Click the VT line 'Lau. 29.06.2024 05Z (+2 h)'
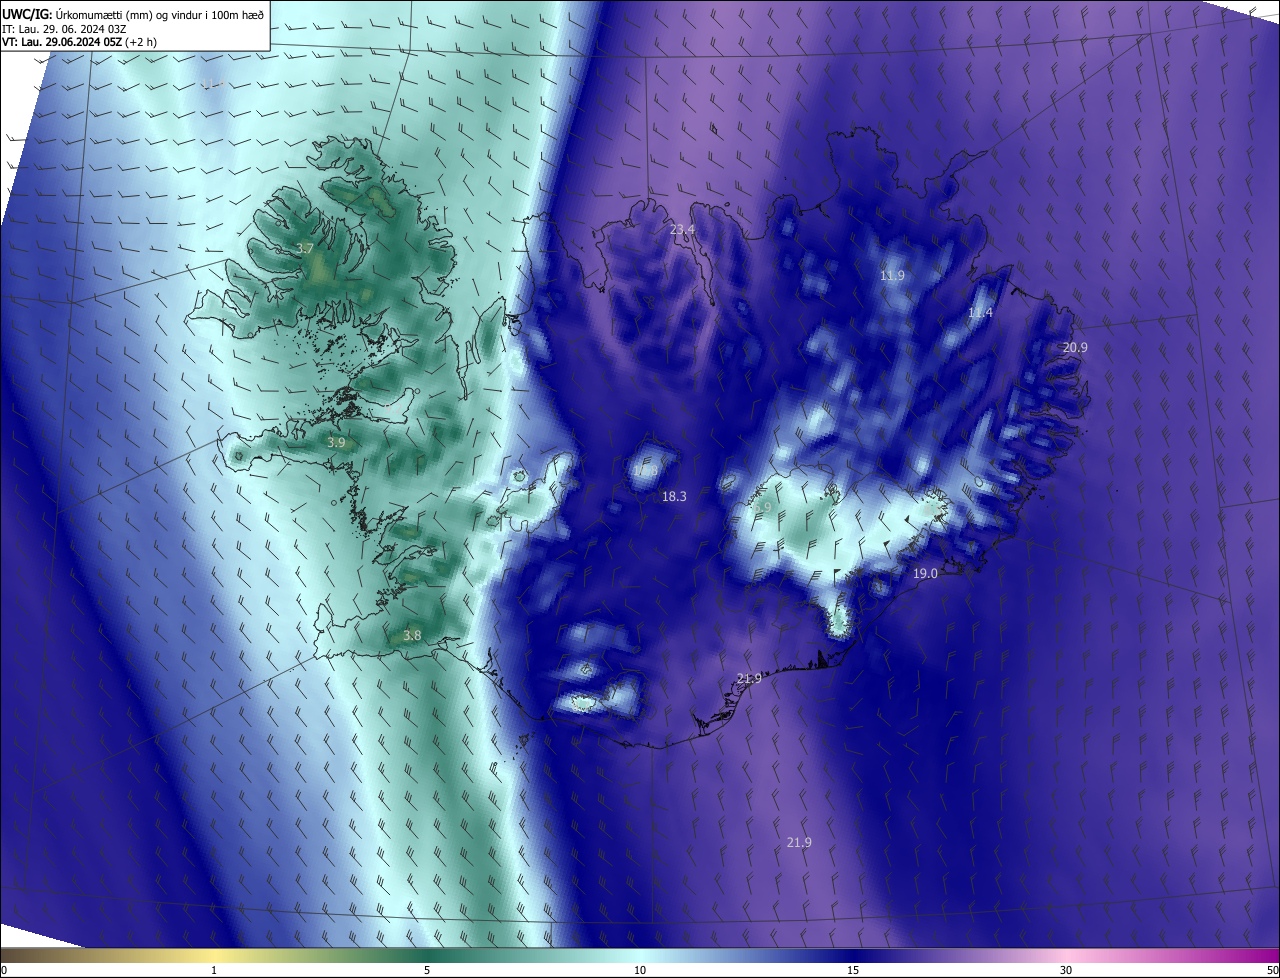The image size is (1280, 978). (88, 42)
